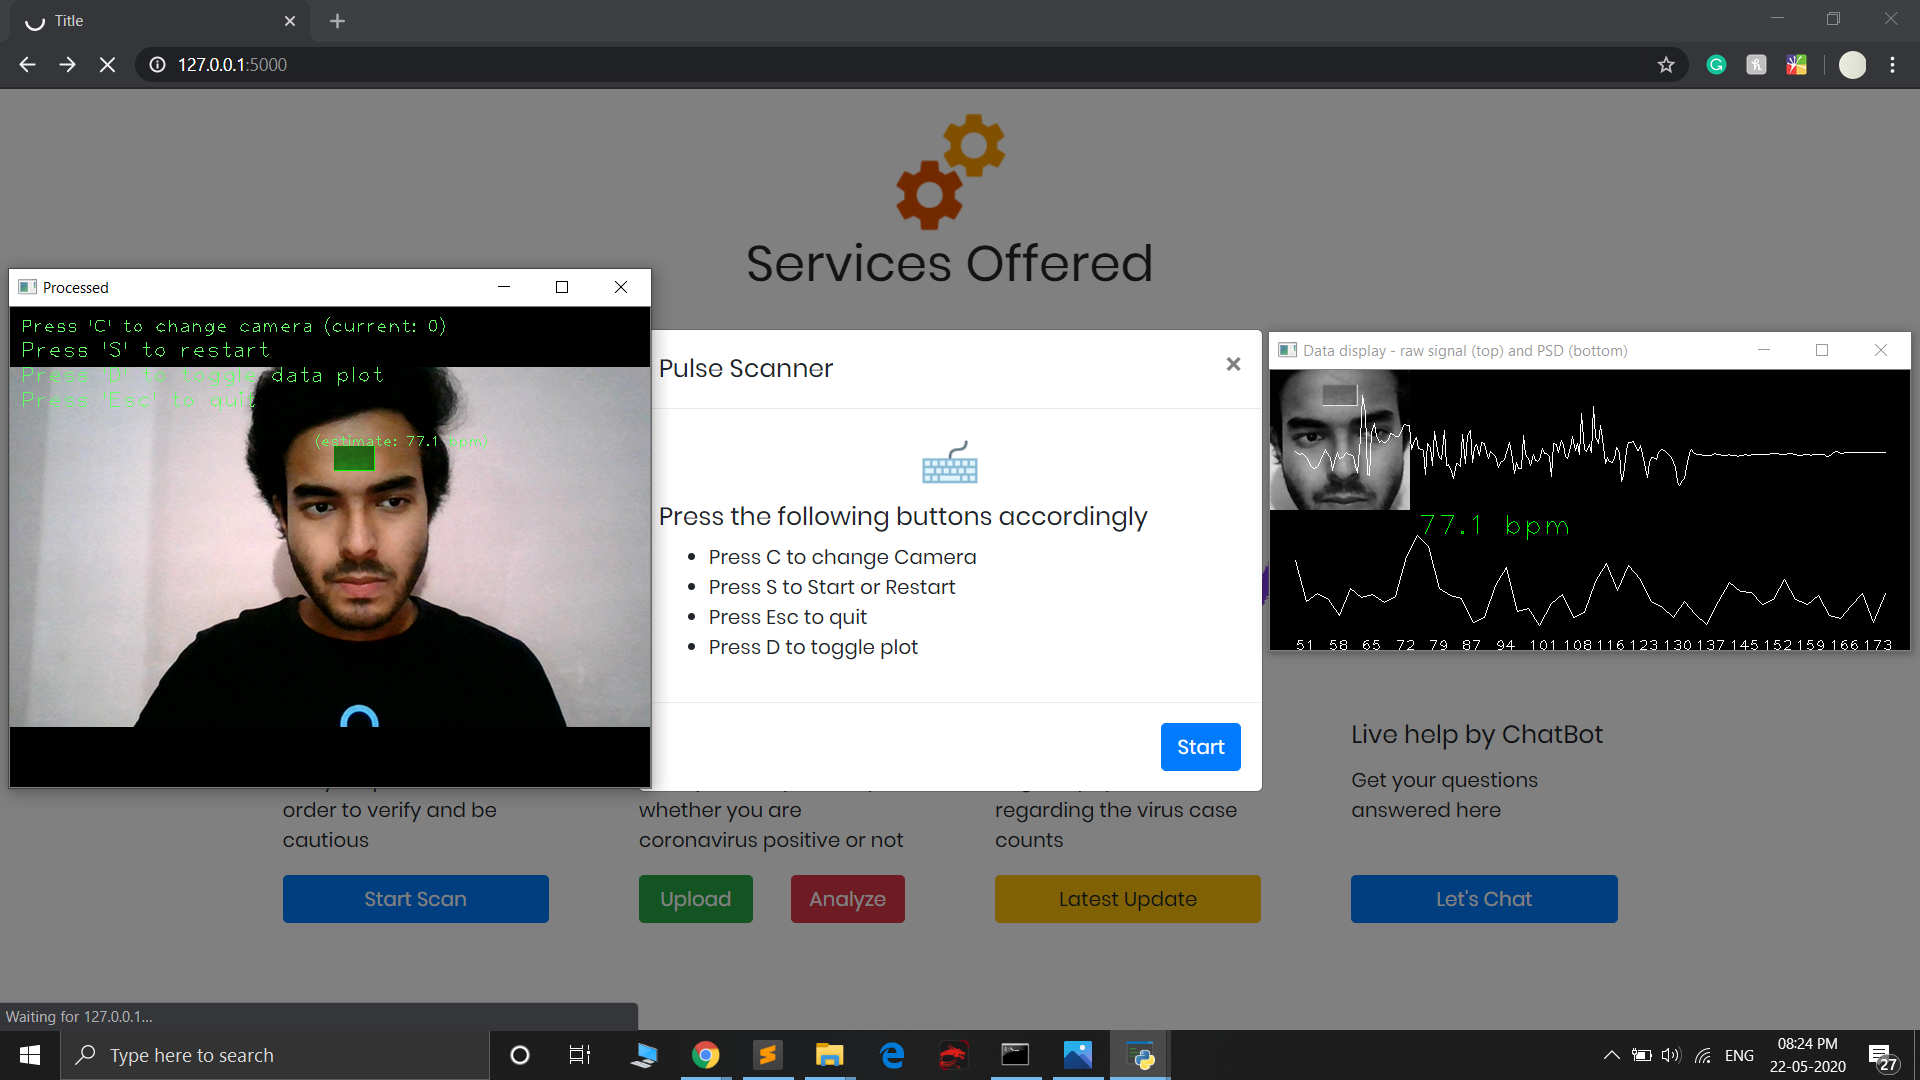Click the green Upload button
Image resolution: width=1920 pixels, height=1080 pixels.
(695, 899)
